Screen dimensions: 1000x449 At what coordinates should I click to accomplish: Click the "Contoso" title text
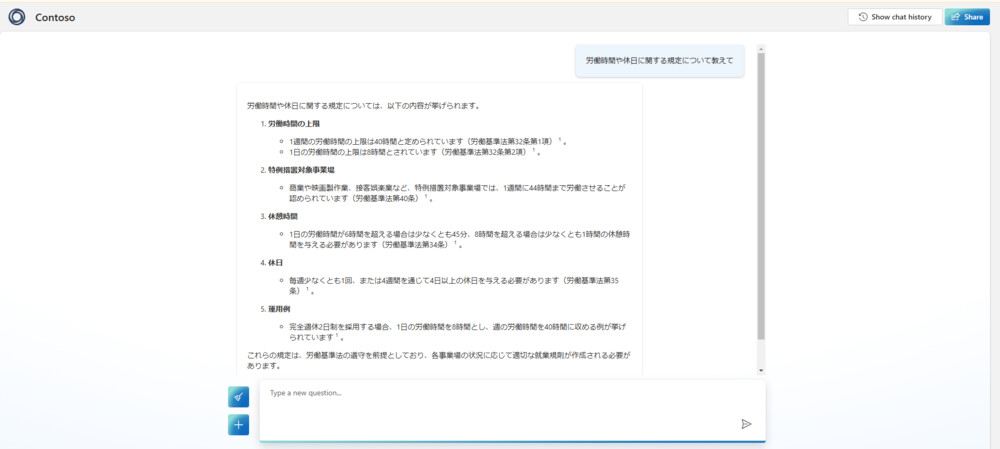click(55, 18)
